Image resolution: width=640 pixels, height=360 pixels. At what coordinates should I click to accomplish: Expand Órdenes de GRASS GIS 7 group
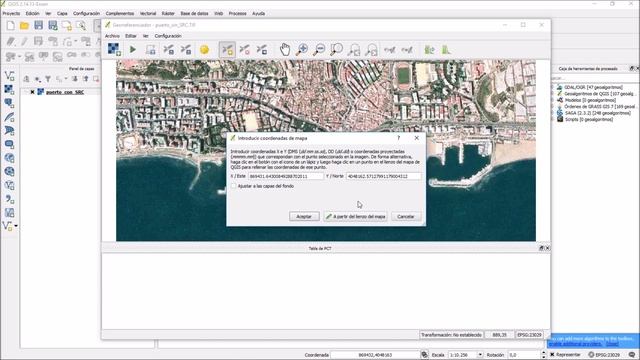pos(553,107)
